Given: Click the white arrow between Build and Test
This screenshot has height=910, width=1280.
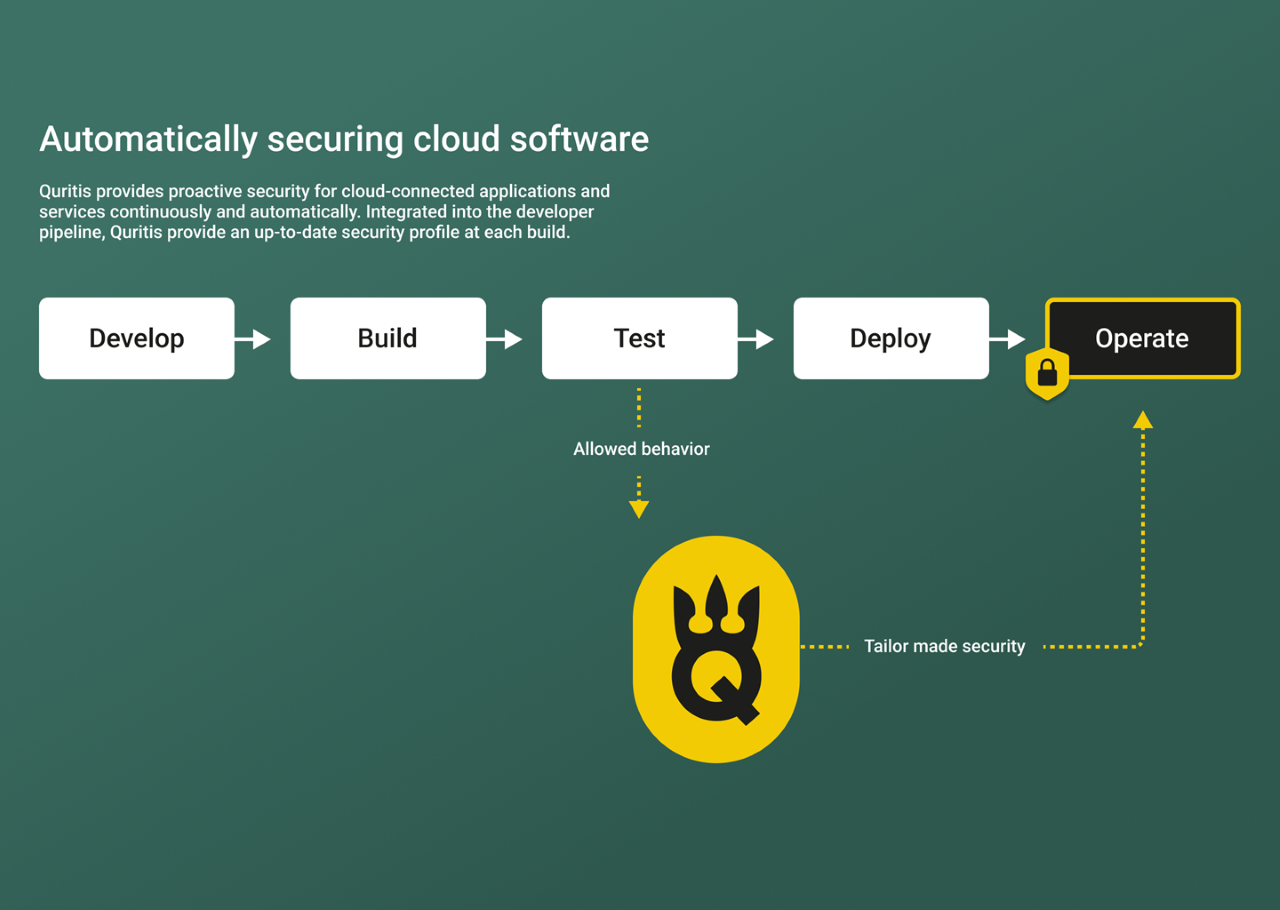Looking at the screenshot, I should point(504,339).
